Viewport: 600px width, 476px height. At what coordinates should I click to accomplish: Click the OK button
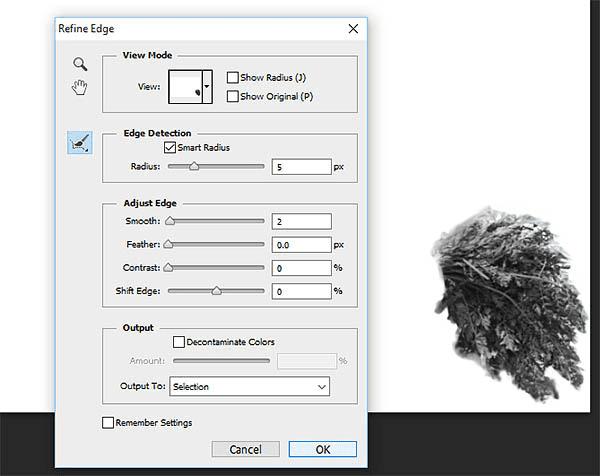323,449
